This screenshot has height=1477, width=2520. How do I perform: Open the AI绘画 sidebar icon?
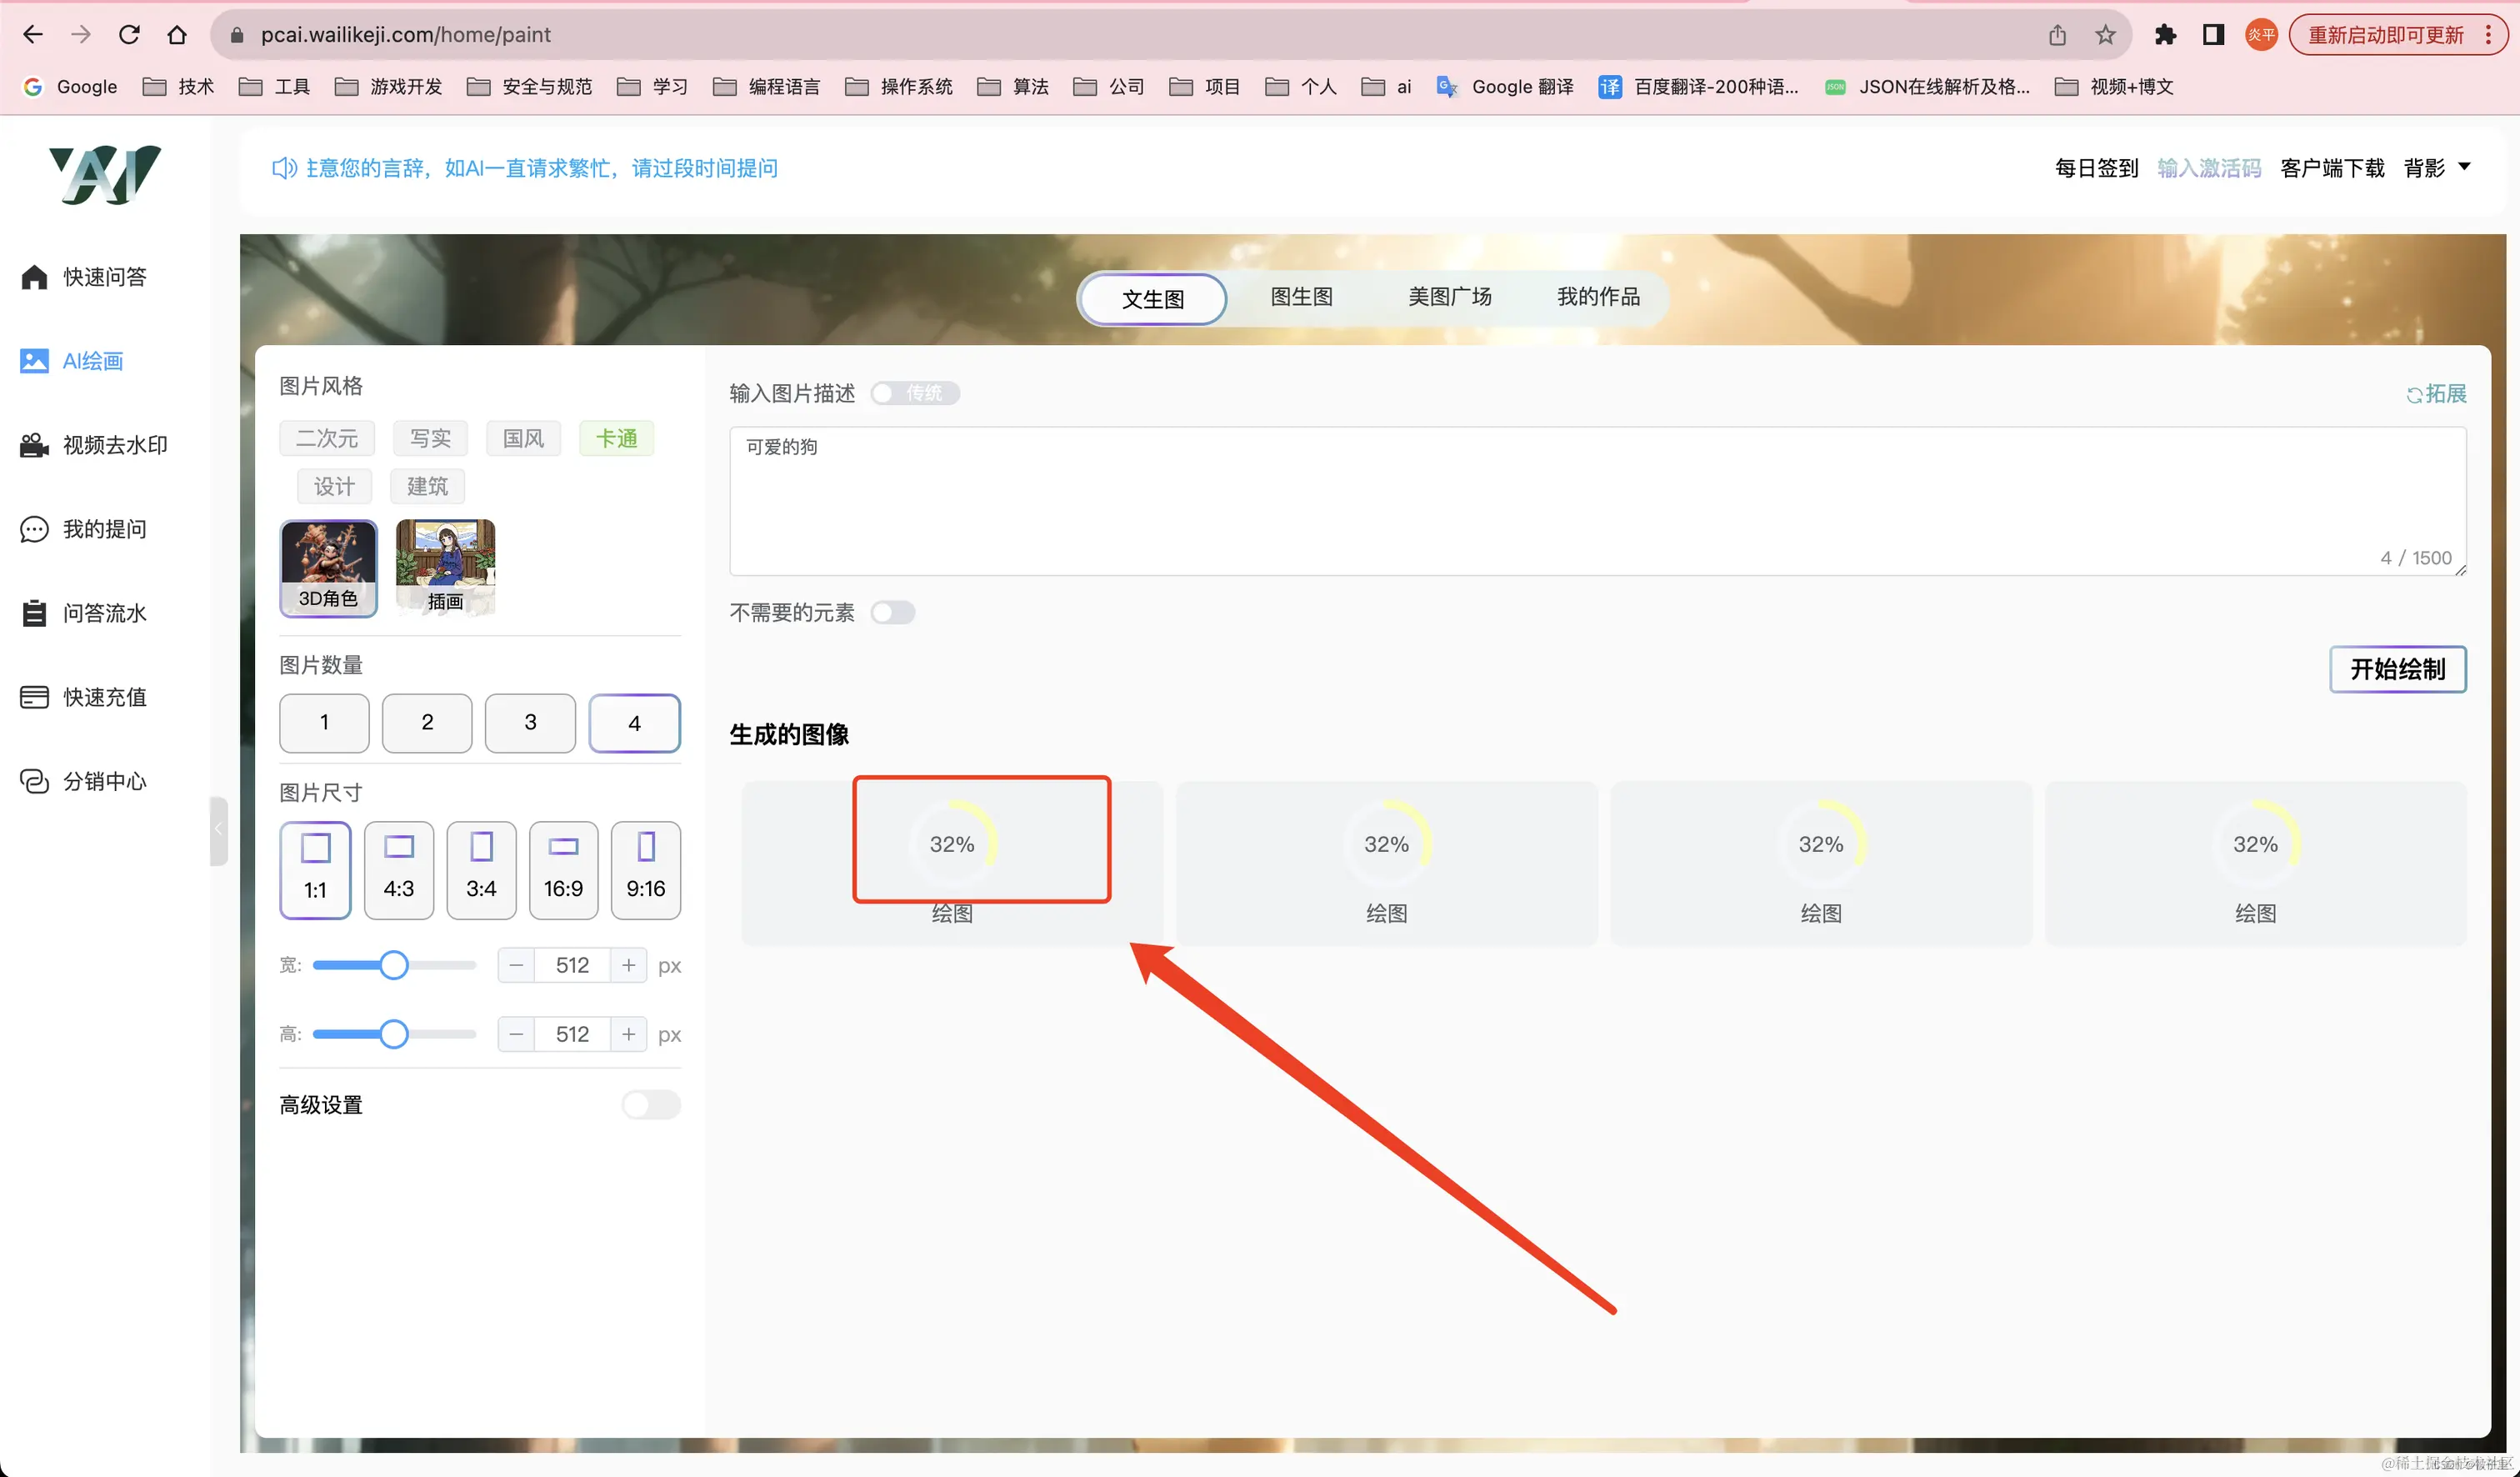[x=34, y=361]
